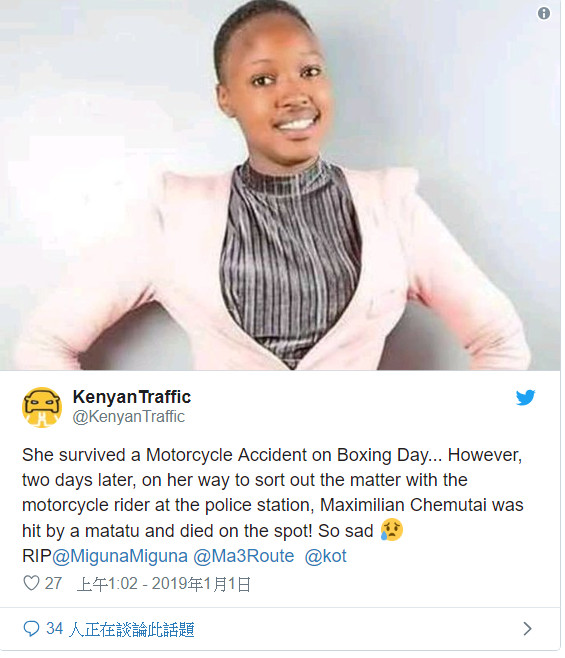Open the @Ma3Route mention
Image resolution: width=565 pixels, height=658 pixels.
(243, 556)
